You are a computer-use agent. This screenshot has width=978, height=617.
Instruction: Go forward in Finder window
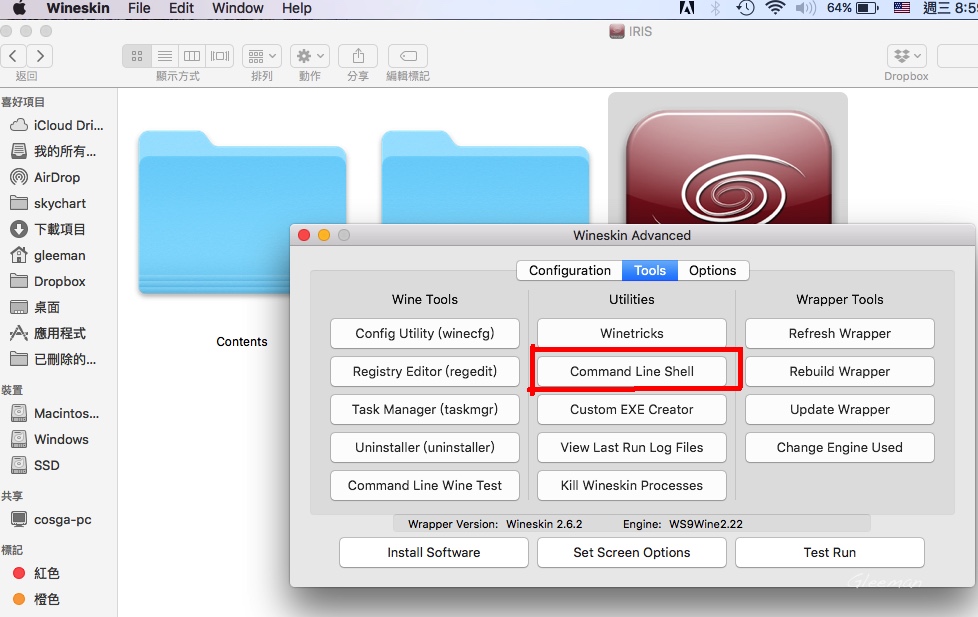[x=40, y=56]
